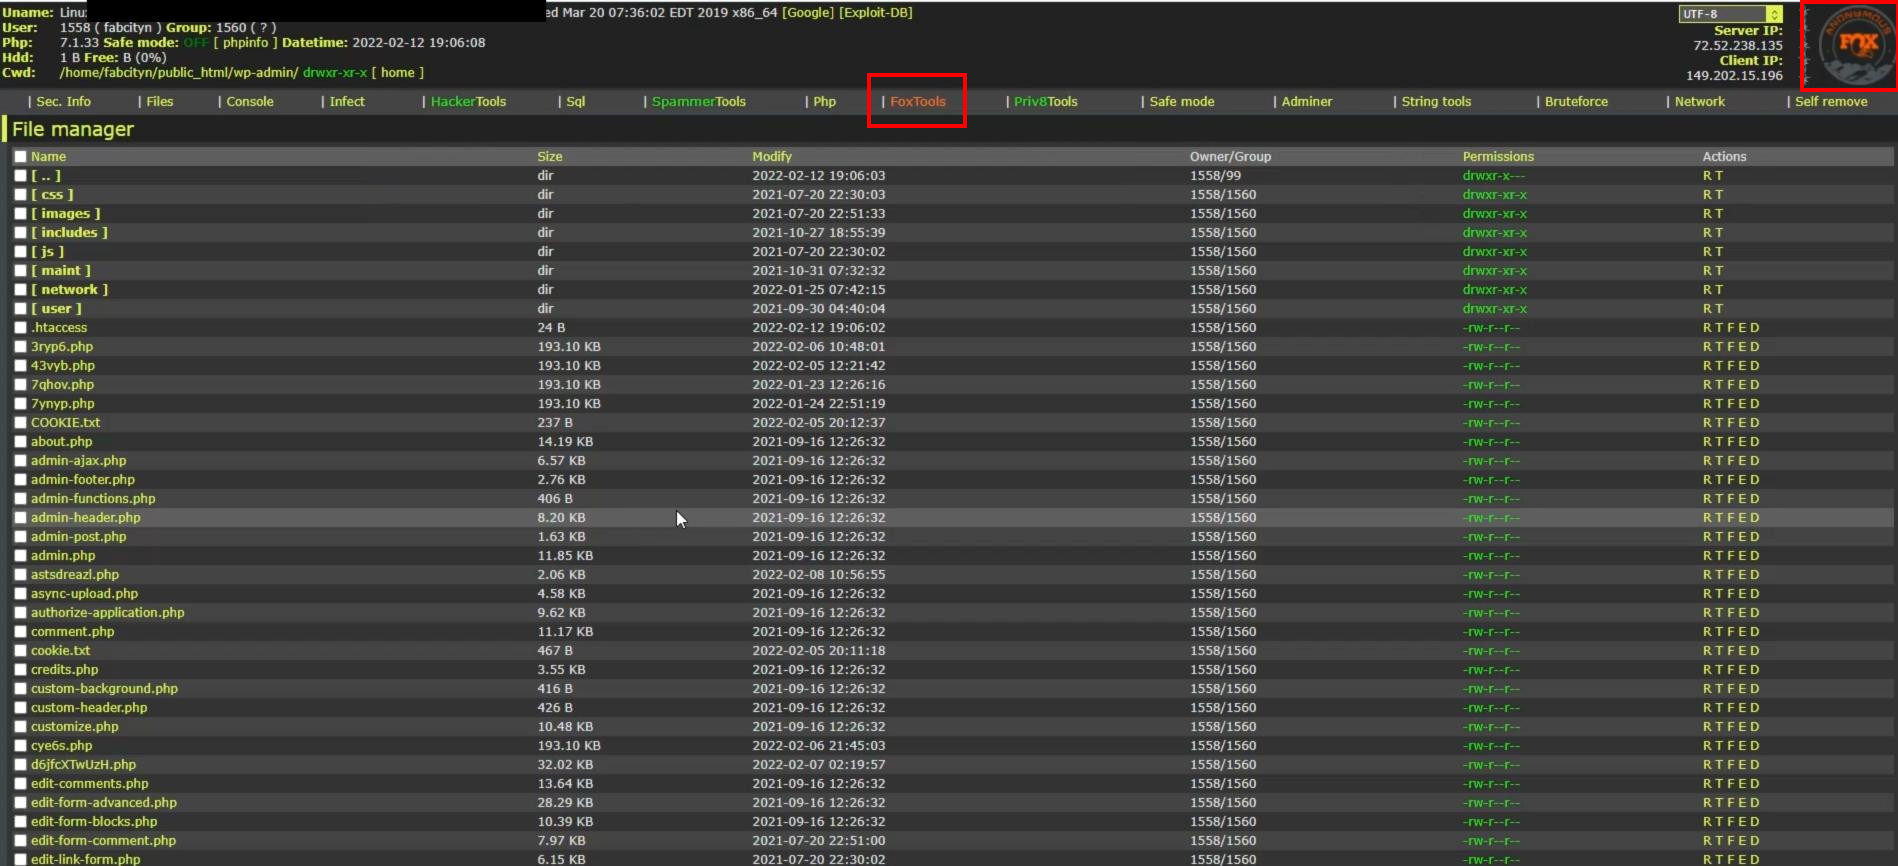Click the phpinfo link
1898x866 pixels.
click(x=246, y=42)
